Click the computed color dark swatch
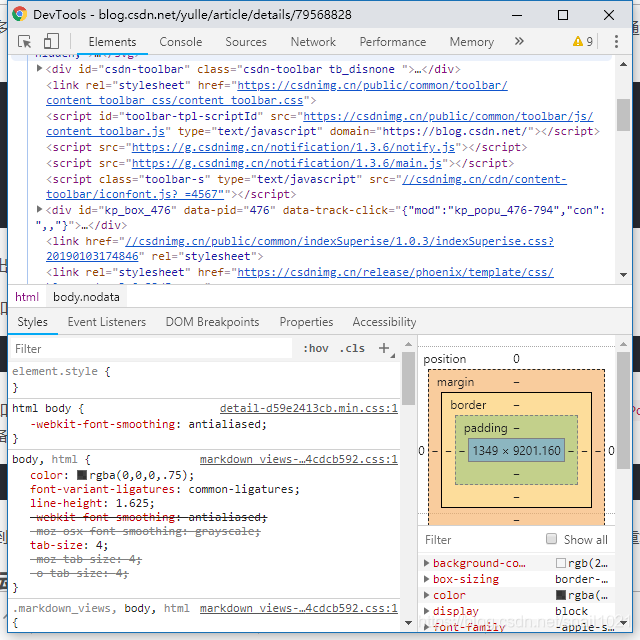Screen dimensions: 640x640 click(561, 595)
